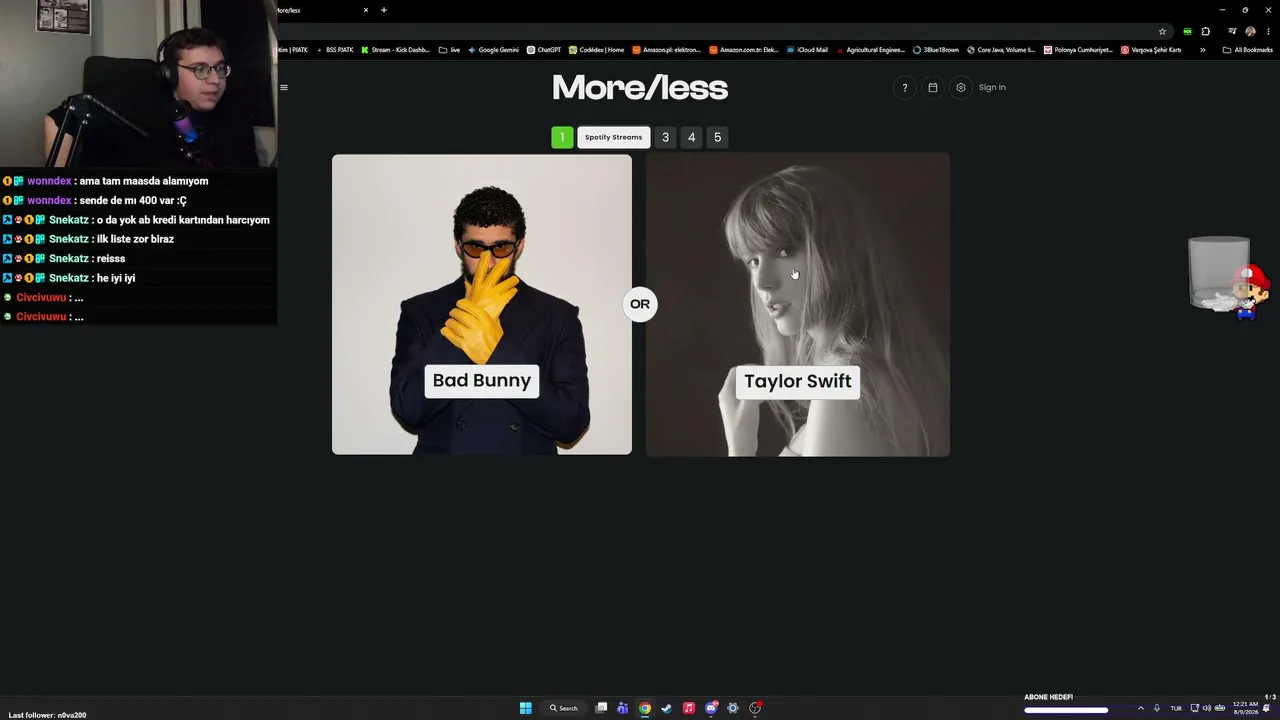Open a new browser tab
Viewport: 1280px width, 720px height.
click(x=384, y=10)
